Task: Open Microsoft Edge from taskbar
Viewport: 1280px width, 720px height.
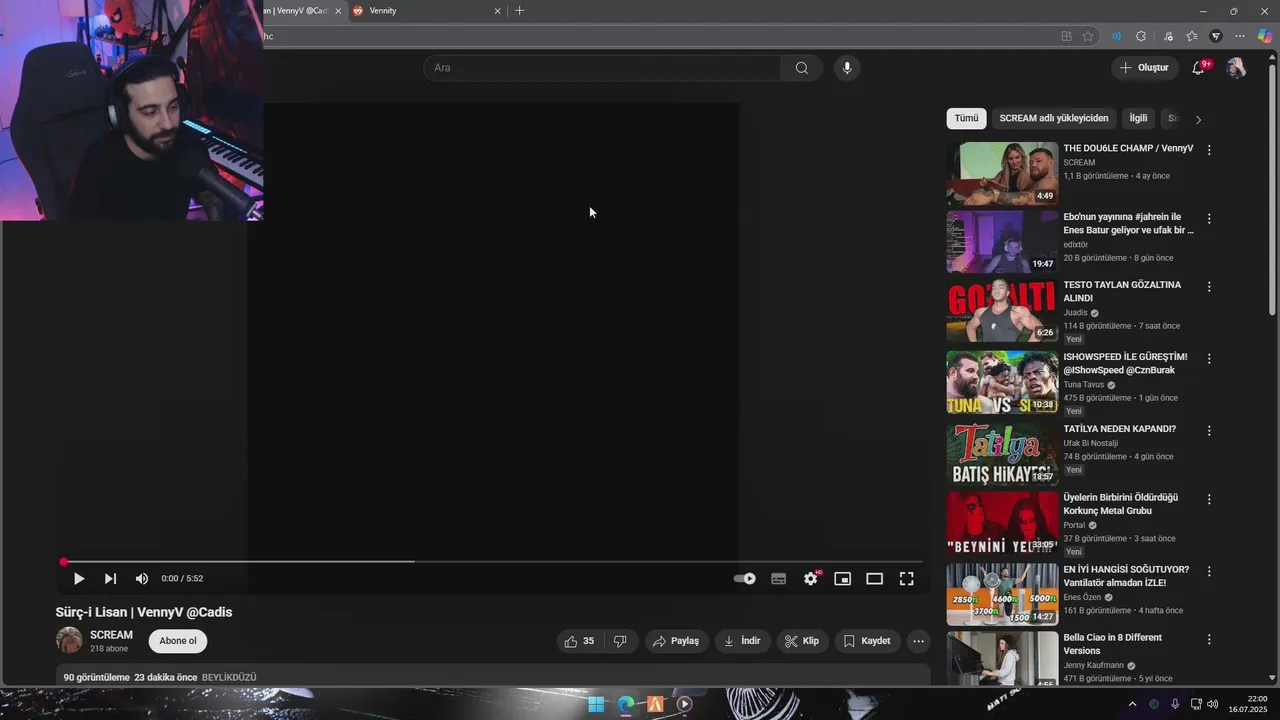Action: 626,704
